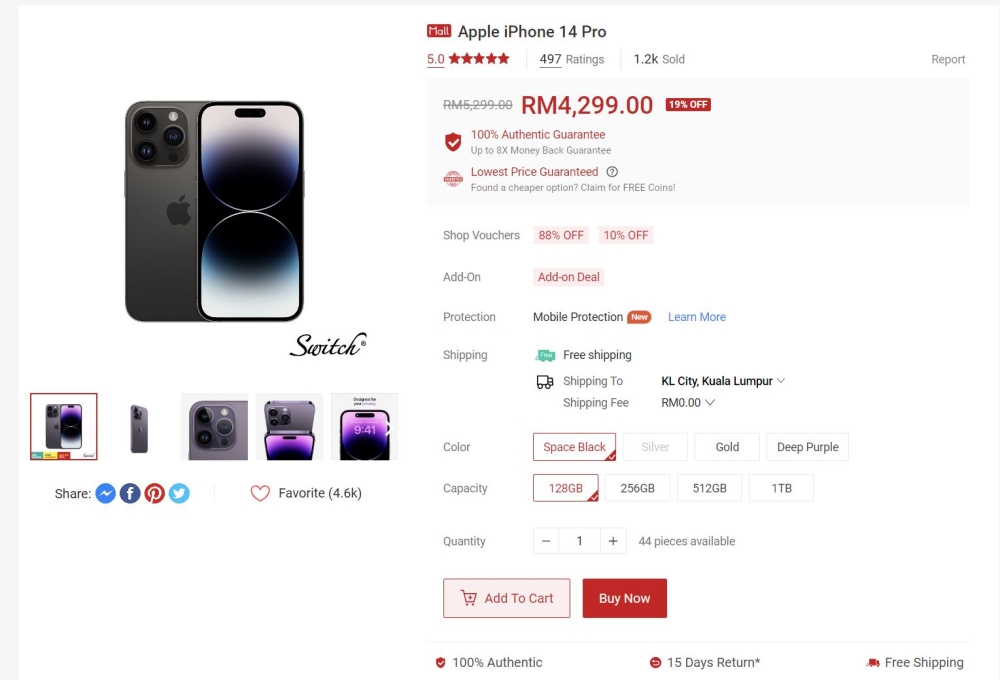Screen dimensions: 1000x680
Task: Share product on Facebook
Action: click(x=130, y=493)
